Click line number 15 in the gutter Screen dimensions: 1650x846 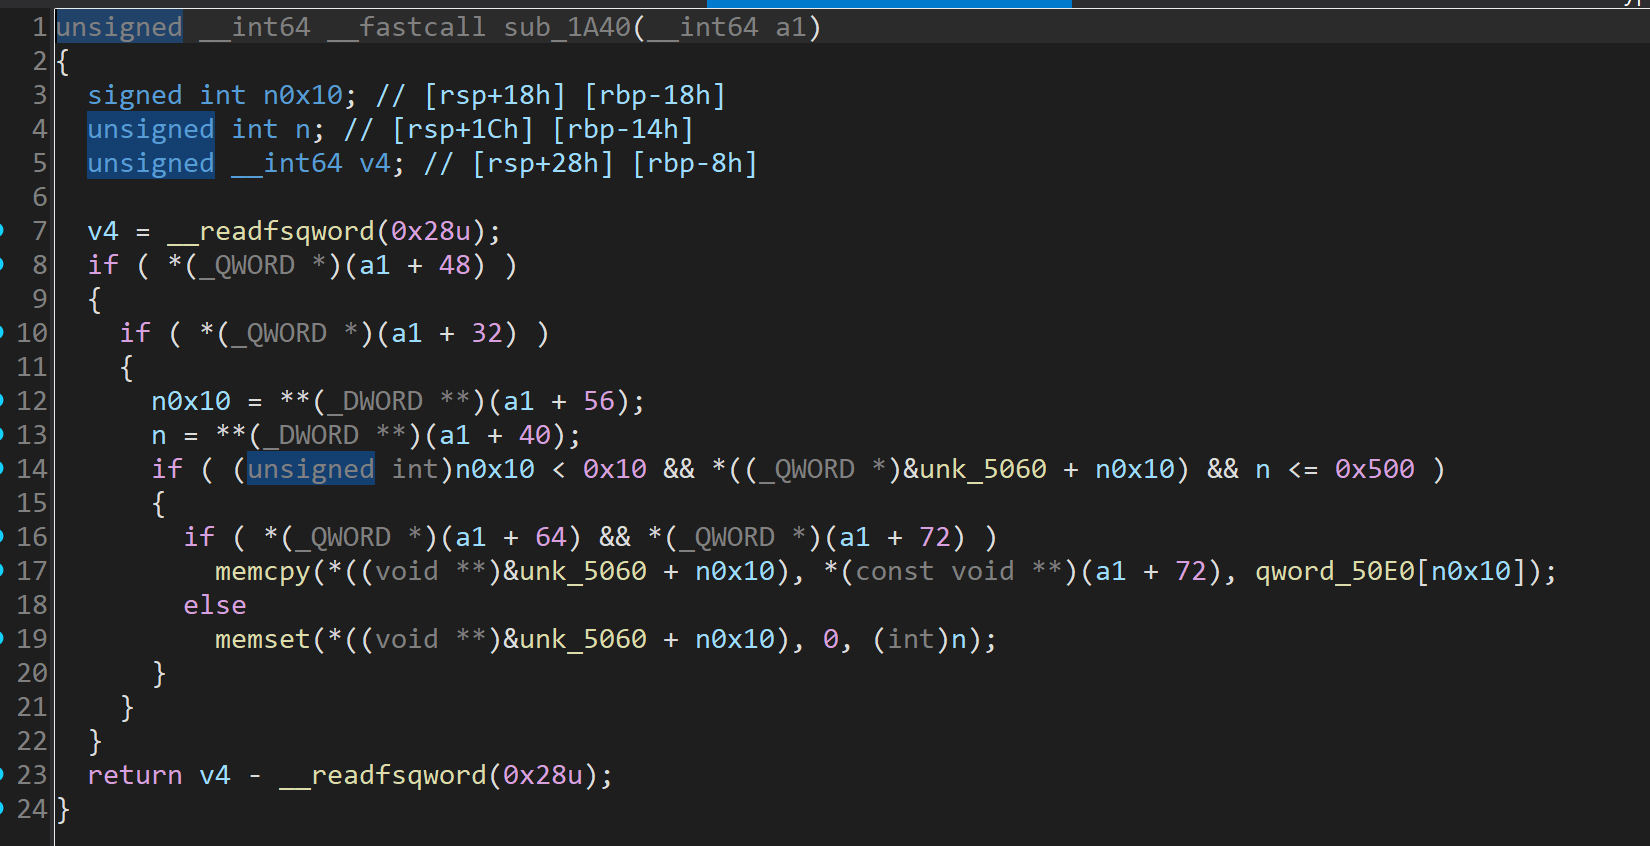(31, 503)
